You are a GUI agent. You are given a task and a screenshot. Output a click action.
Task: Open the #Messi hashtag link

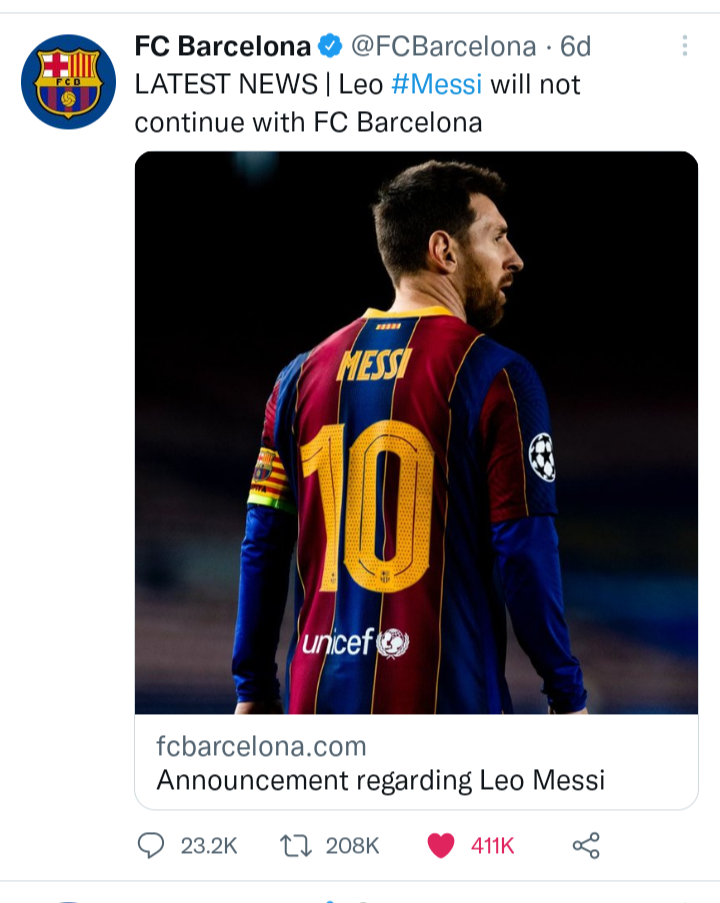pyautogui.click(x=437, y=84)
